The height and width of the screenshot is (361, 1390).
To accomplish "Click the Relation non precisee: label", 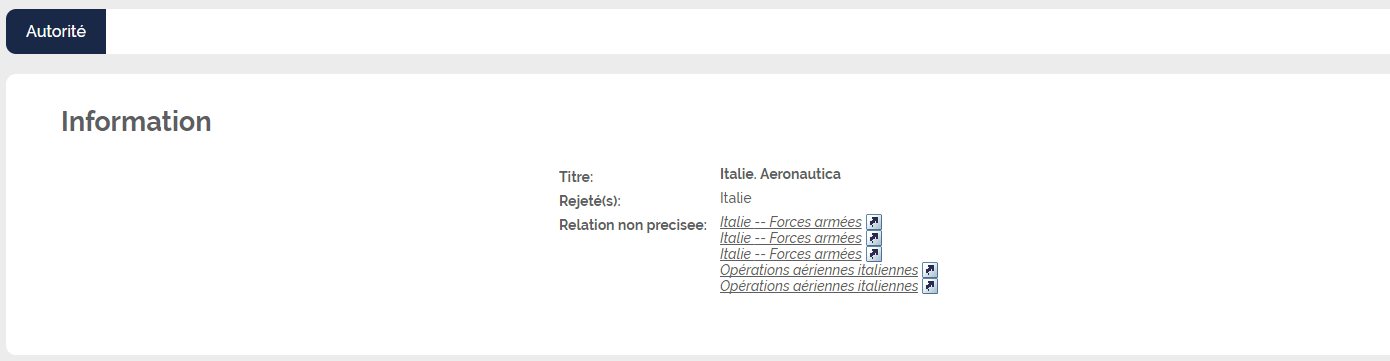I will tap(633, 225).
